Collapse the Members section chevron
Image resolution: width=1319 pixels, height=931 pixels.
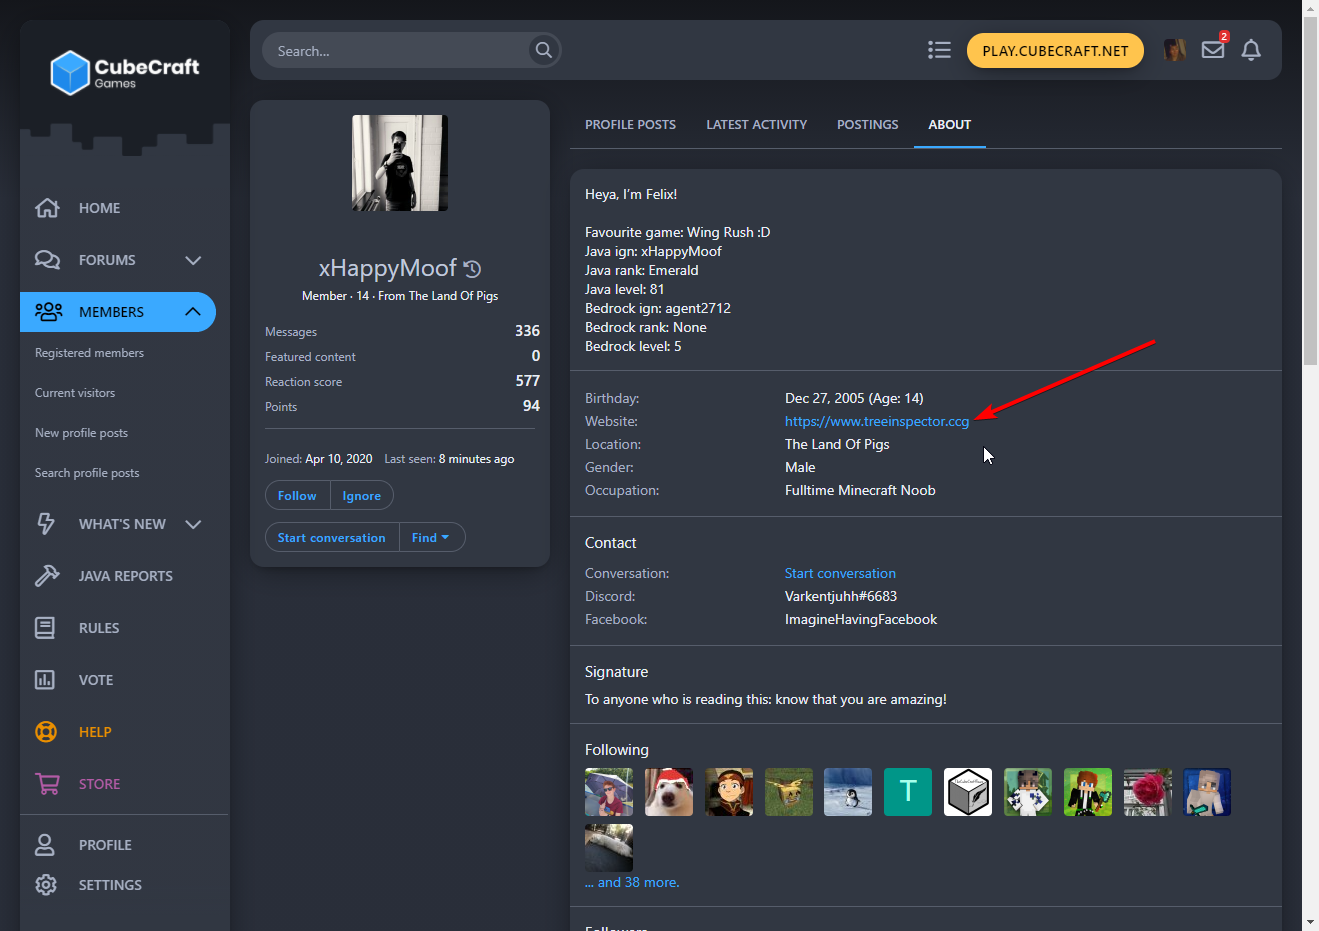click(193, 312)
